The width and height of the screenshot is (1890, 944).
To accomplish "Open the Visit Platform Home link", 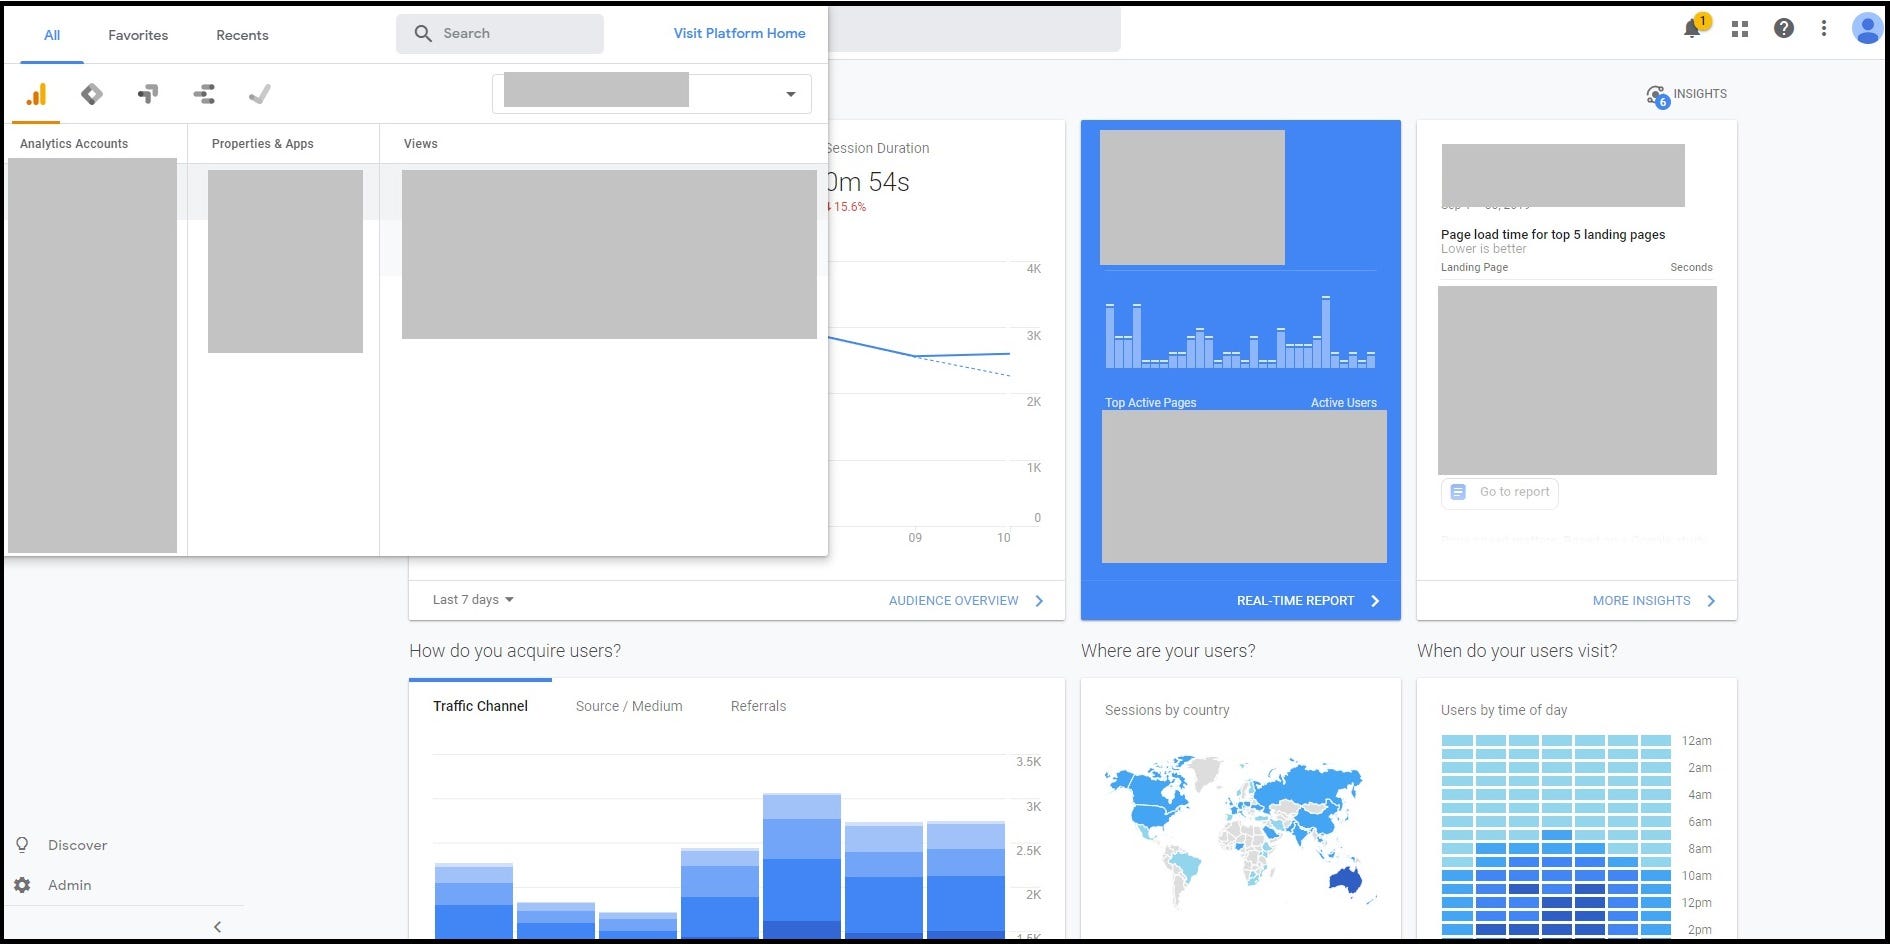I will tap(739, 33).
